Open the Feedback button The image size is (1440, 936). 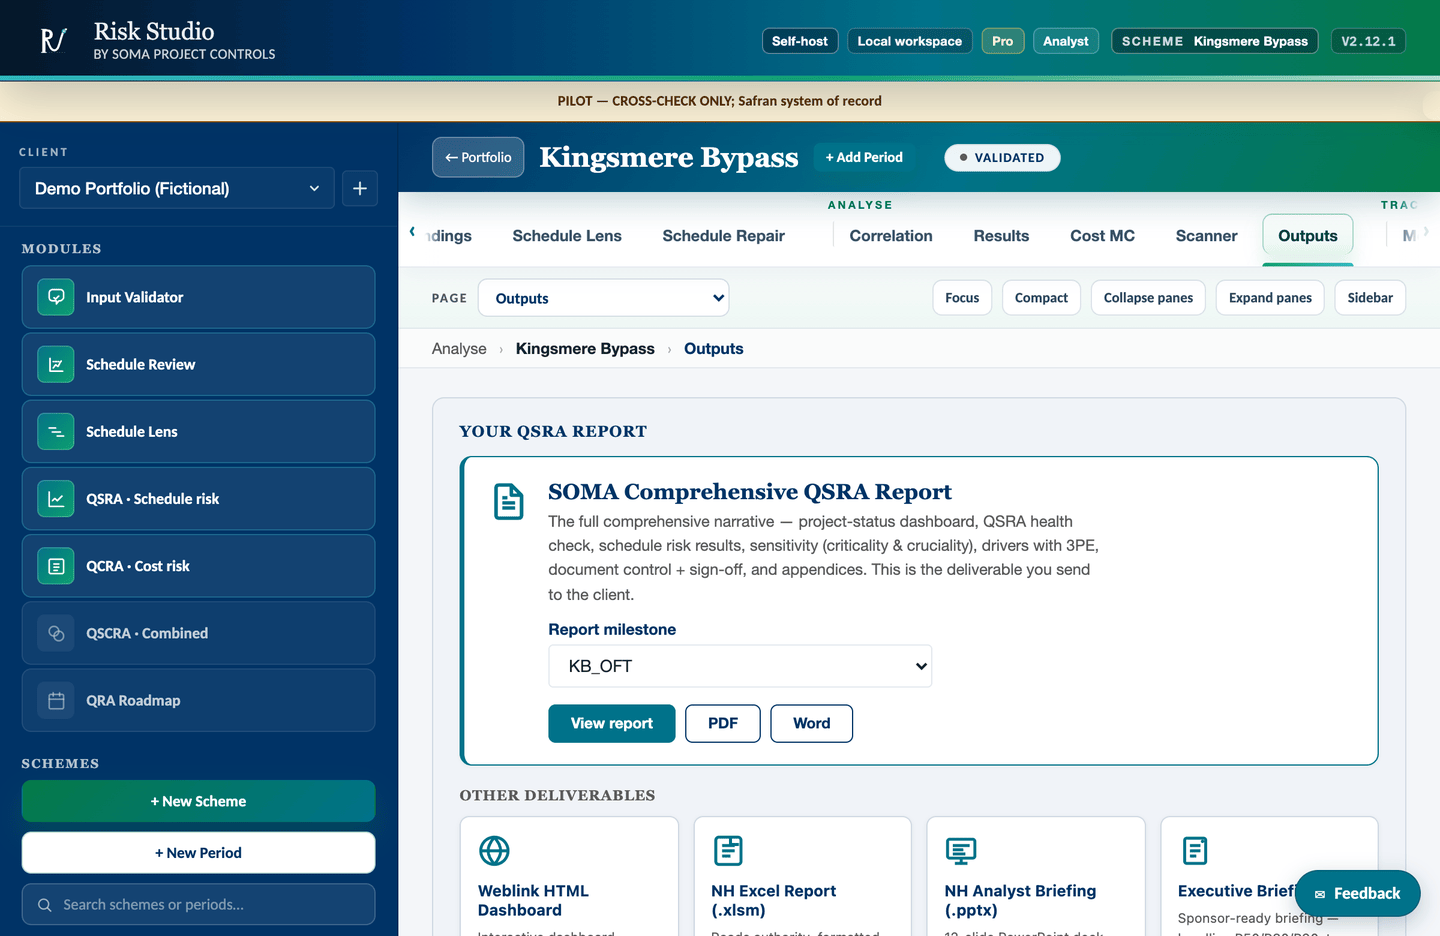pyautogui.click(x=1357, y=893)
